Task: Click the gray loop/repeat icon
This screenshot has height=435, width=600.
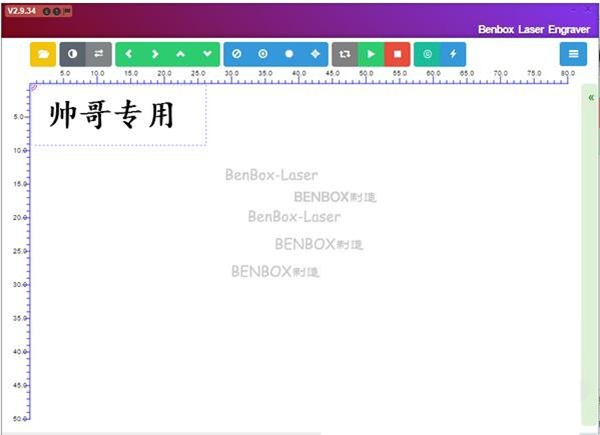Action: [x=345, y=54]
